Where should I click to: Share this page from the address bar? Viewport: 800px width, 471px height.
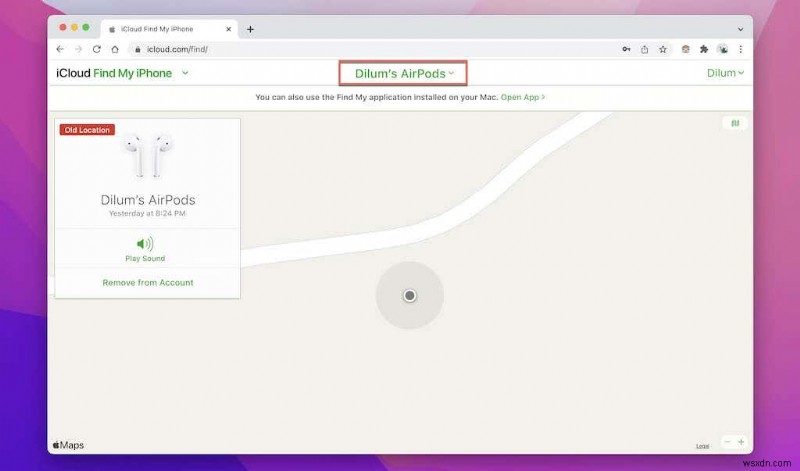pos(644,49)
